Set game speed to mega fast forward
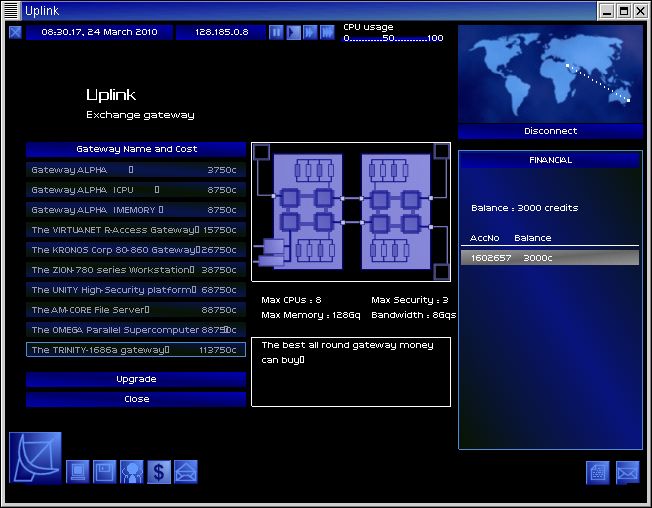The height and width of the screenshot is (508, 652). click(327, 32)
